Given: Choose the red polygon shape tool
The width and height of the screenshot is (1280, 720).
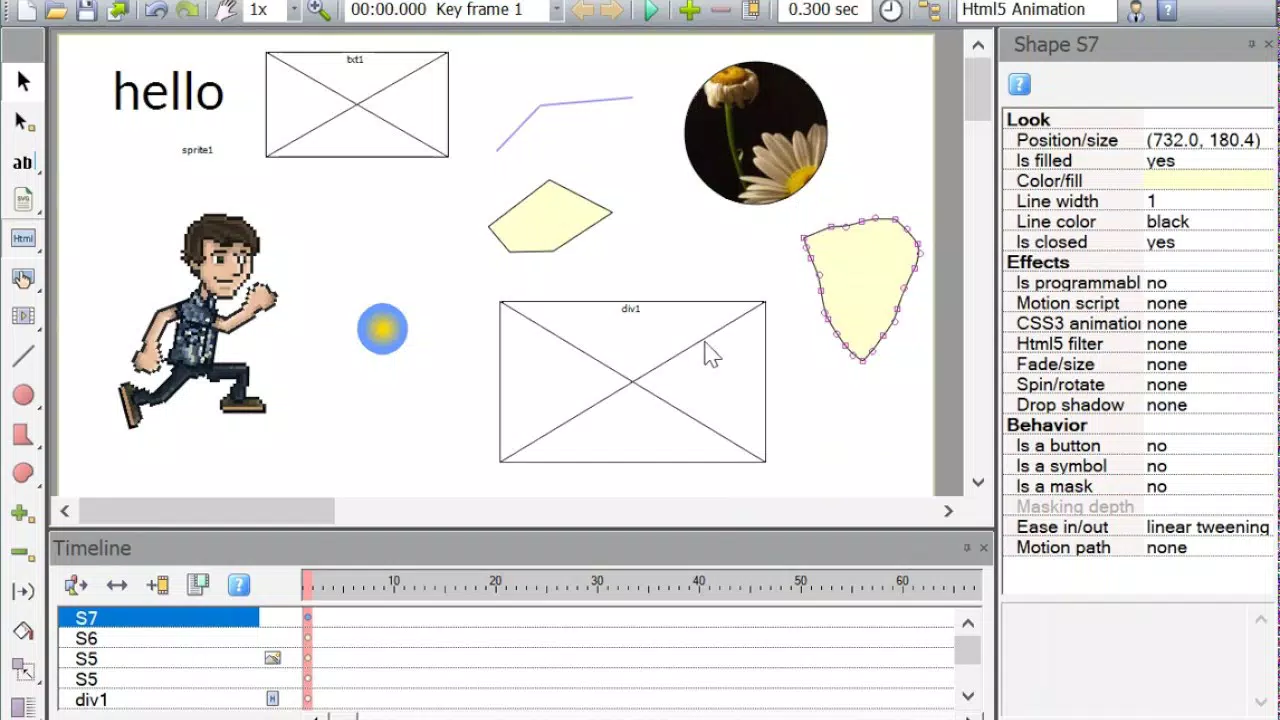Looking at the screenshot, I should (23, 435).
